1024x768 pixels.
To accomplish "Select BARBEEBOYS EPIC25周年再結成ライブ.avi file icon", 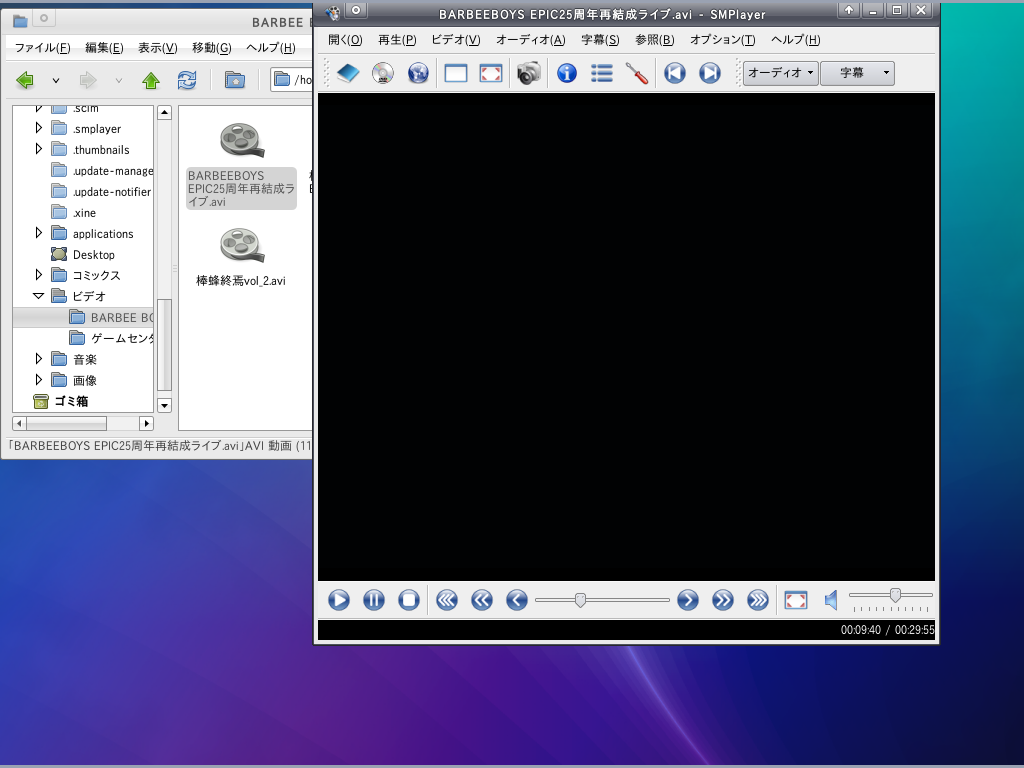I will pyautogui.click(x=242, y=140).
